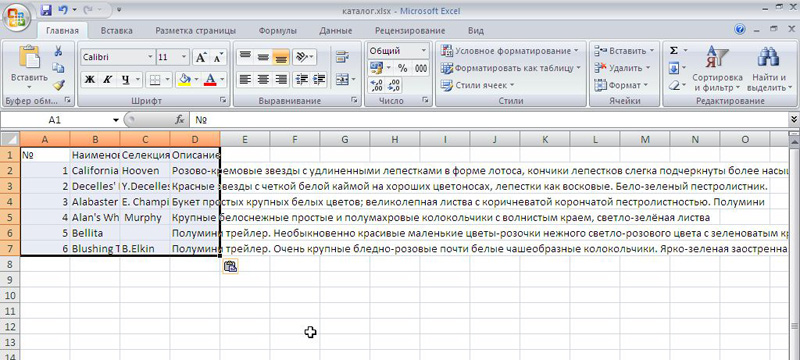
Task: Open the AutoSum Σ function
Action: click(674, 50)
